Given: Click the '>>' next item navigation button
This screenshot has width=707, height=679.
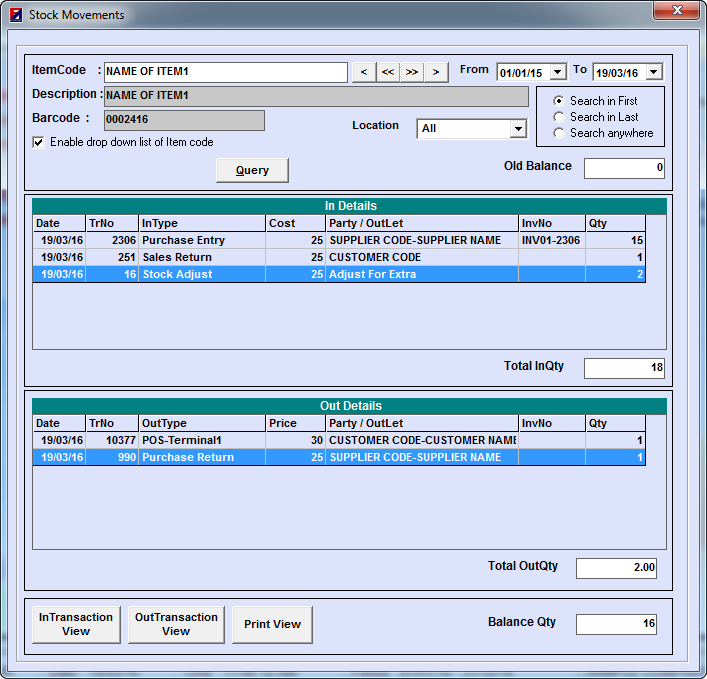Looking at the screenshot, I should tap(411, 72).
